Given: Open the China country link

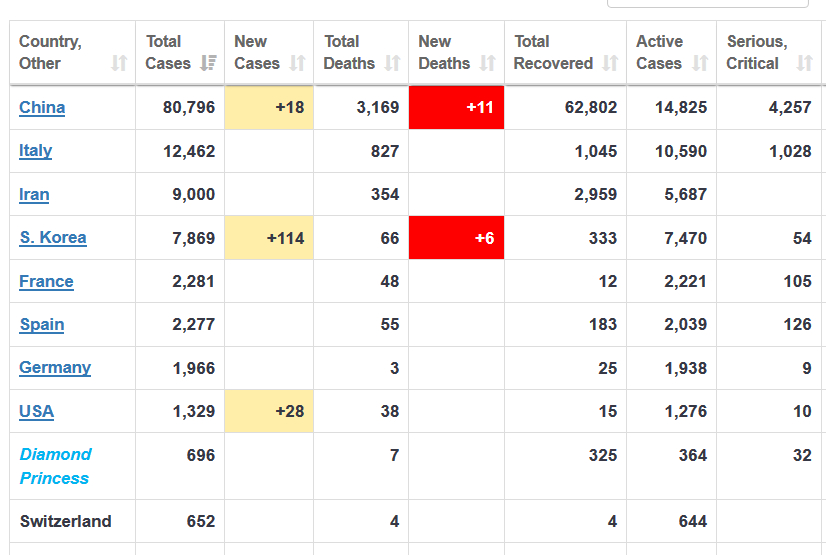Looking at the screenshot, I should click(42, 107).
